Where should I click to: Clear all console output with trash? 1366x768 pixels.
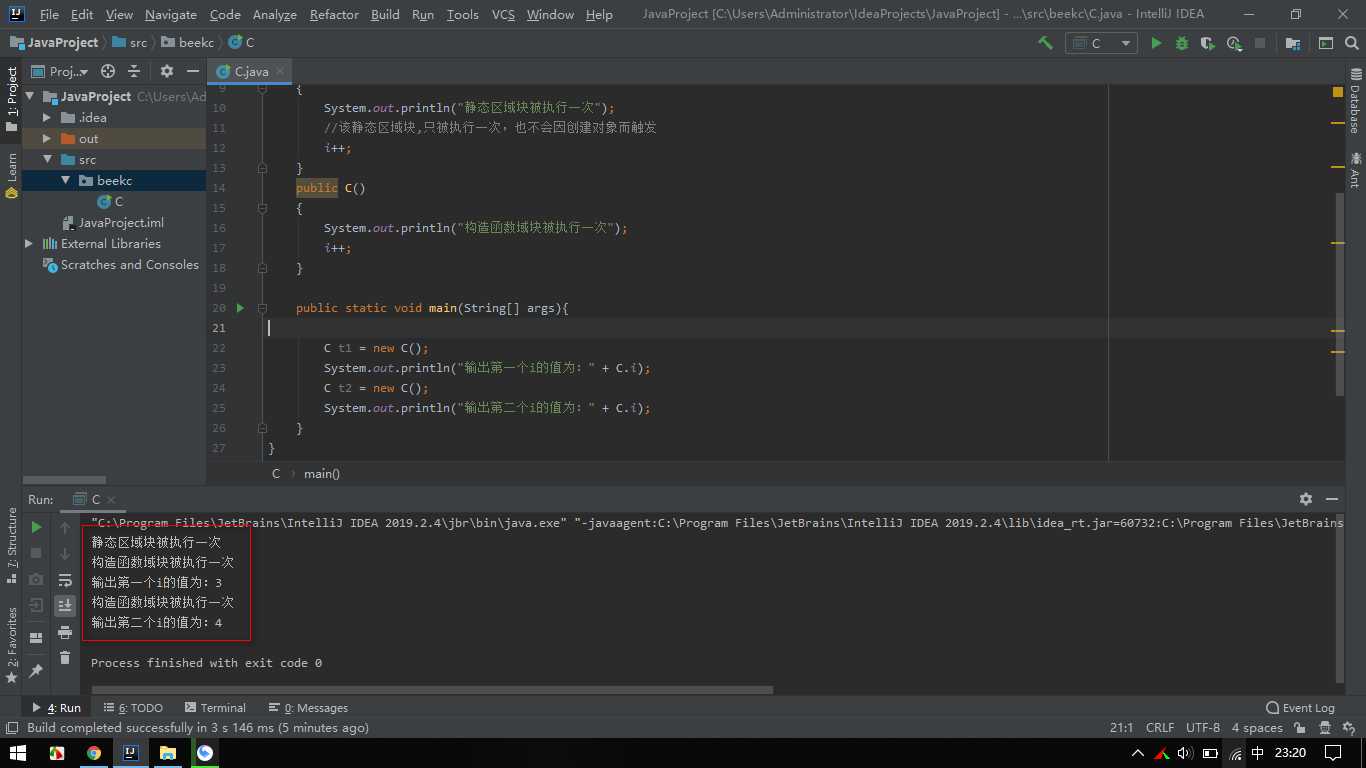65,657
